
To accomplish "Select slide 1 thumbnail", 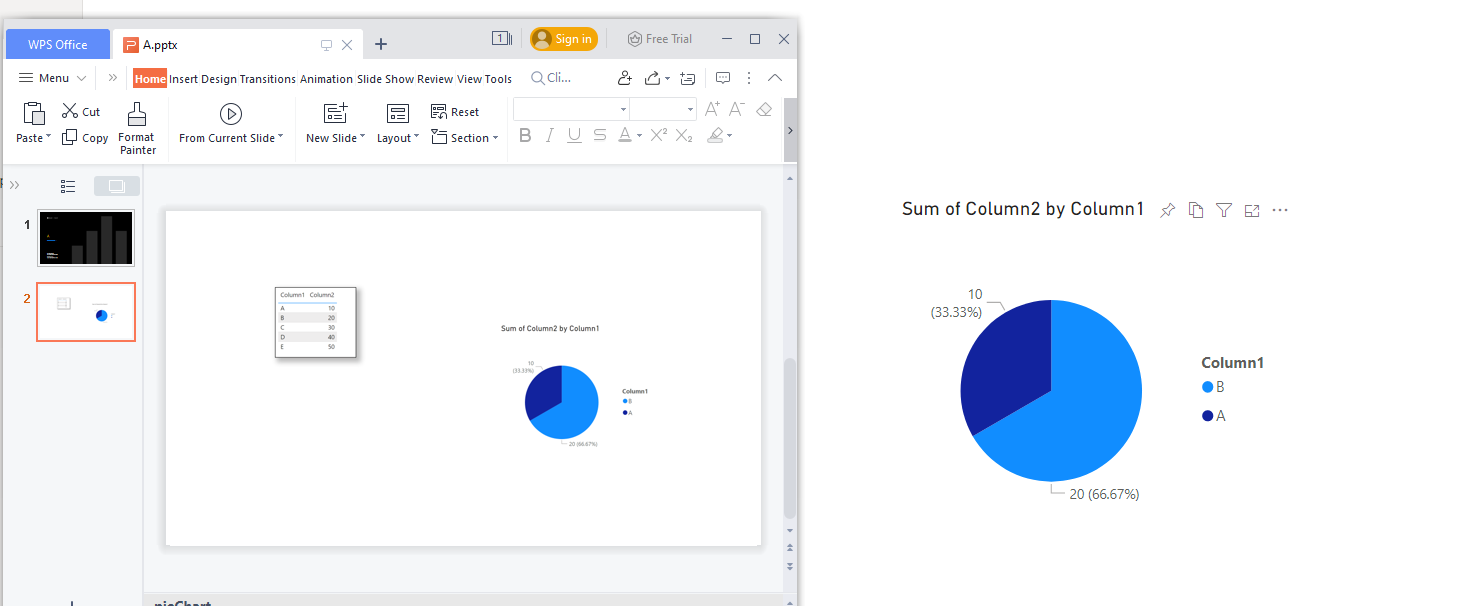I will (86, 238).
